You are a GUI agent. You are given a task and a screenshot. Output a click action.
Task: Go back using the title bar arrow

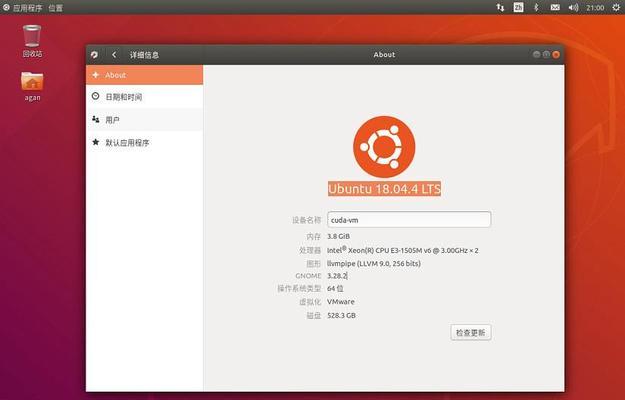tap(114, 55)
